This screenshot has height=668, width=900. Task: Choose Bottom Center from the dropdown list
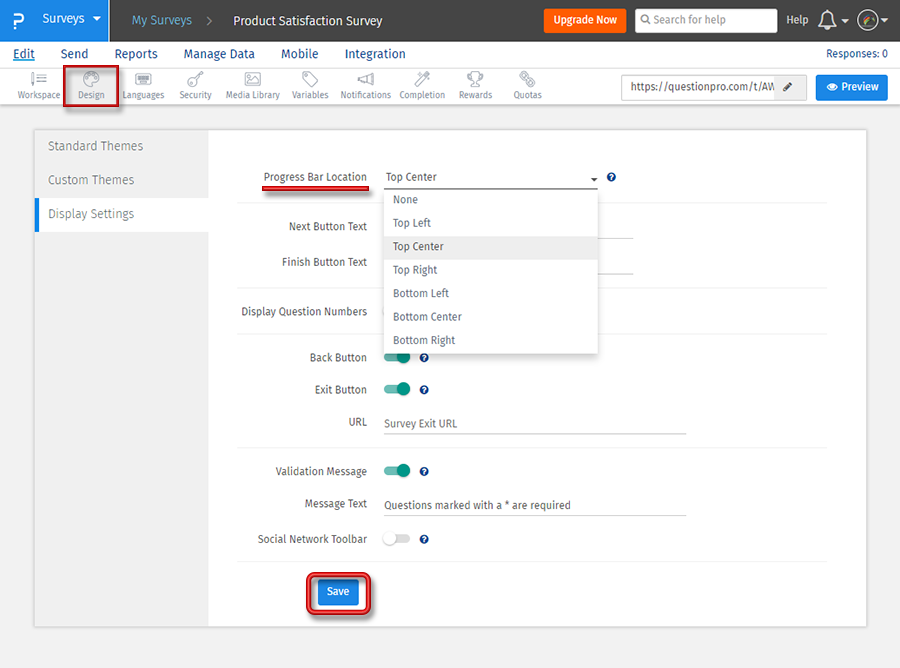pos(427,317)
